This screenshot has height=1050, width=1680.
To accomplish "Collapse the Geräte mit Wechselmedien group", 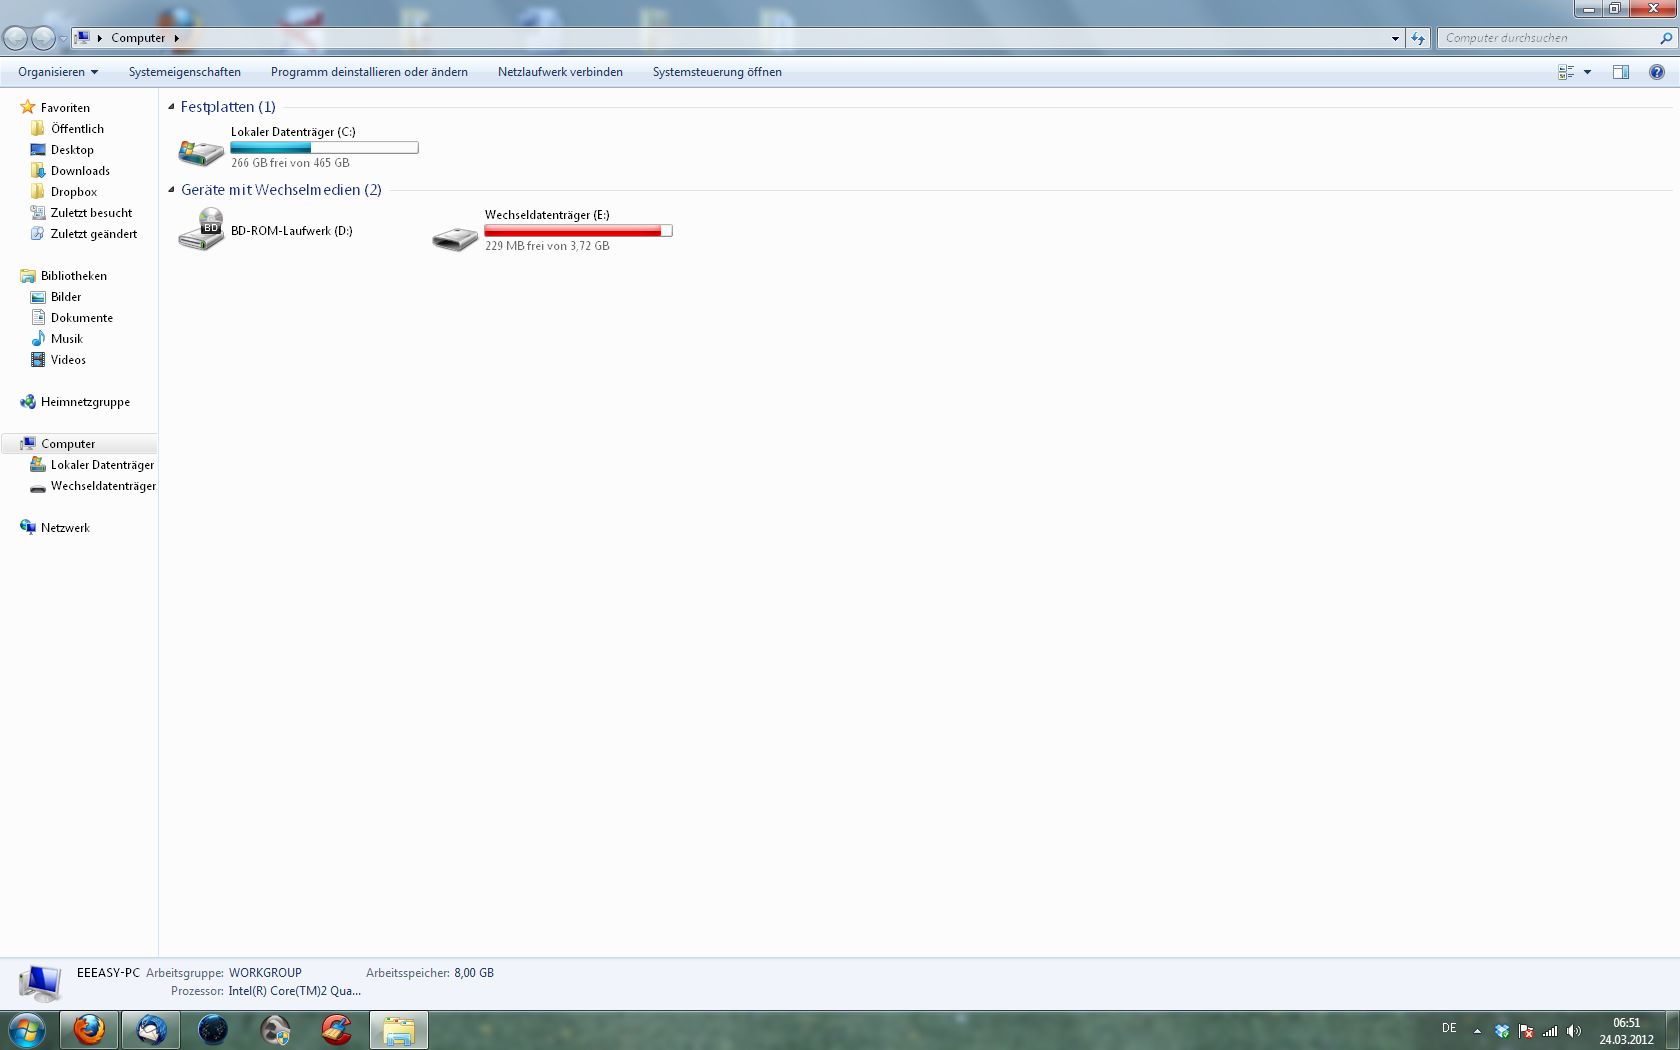I will (x=171, y=190).
